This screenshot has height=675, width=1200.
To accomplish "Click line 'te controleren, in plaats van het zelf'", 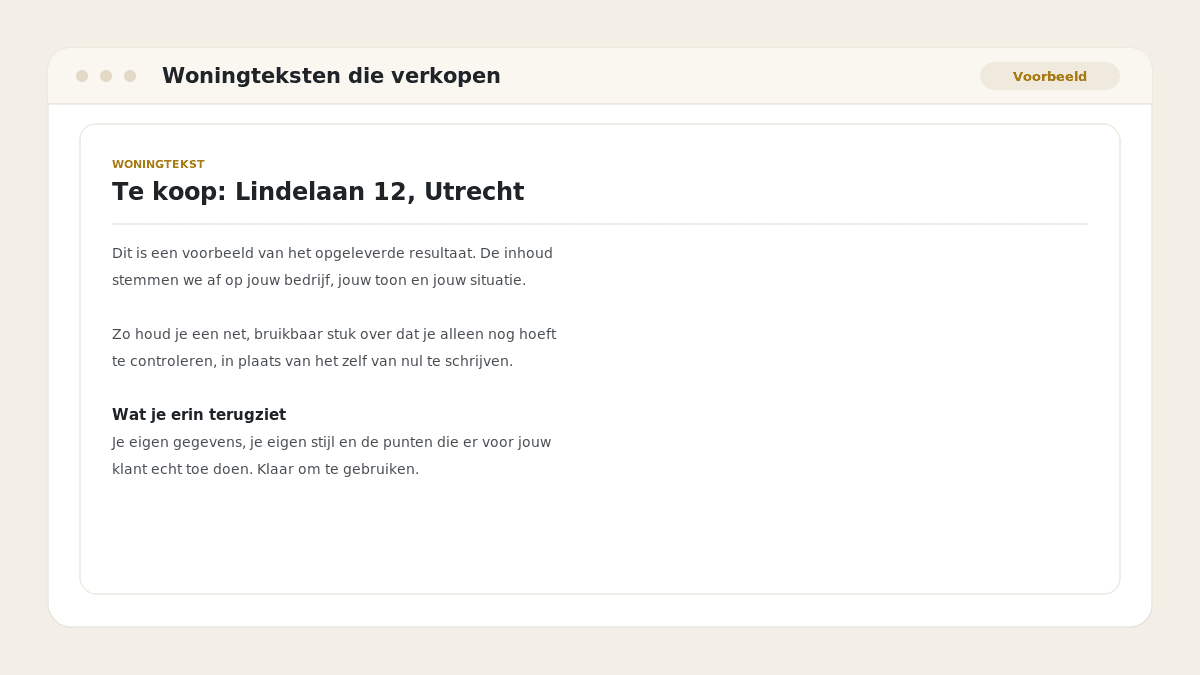I will (312, 361).
